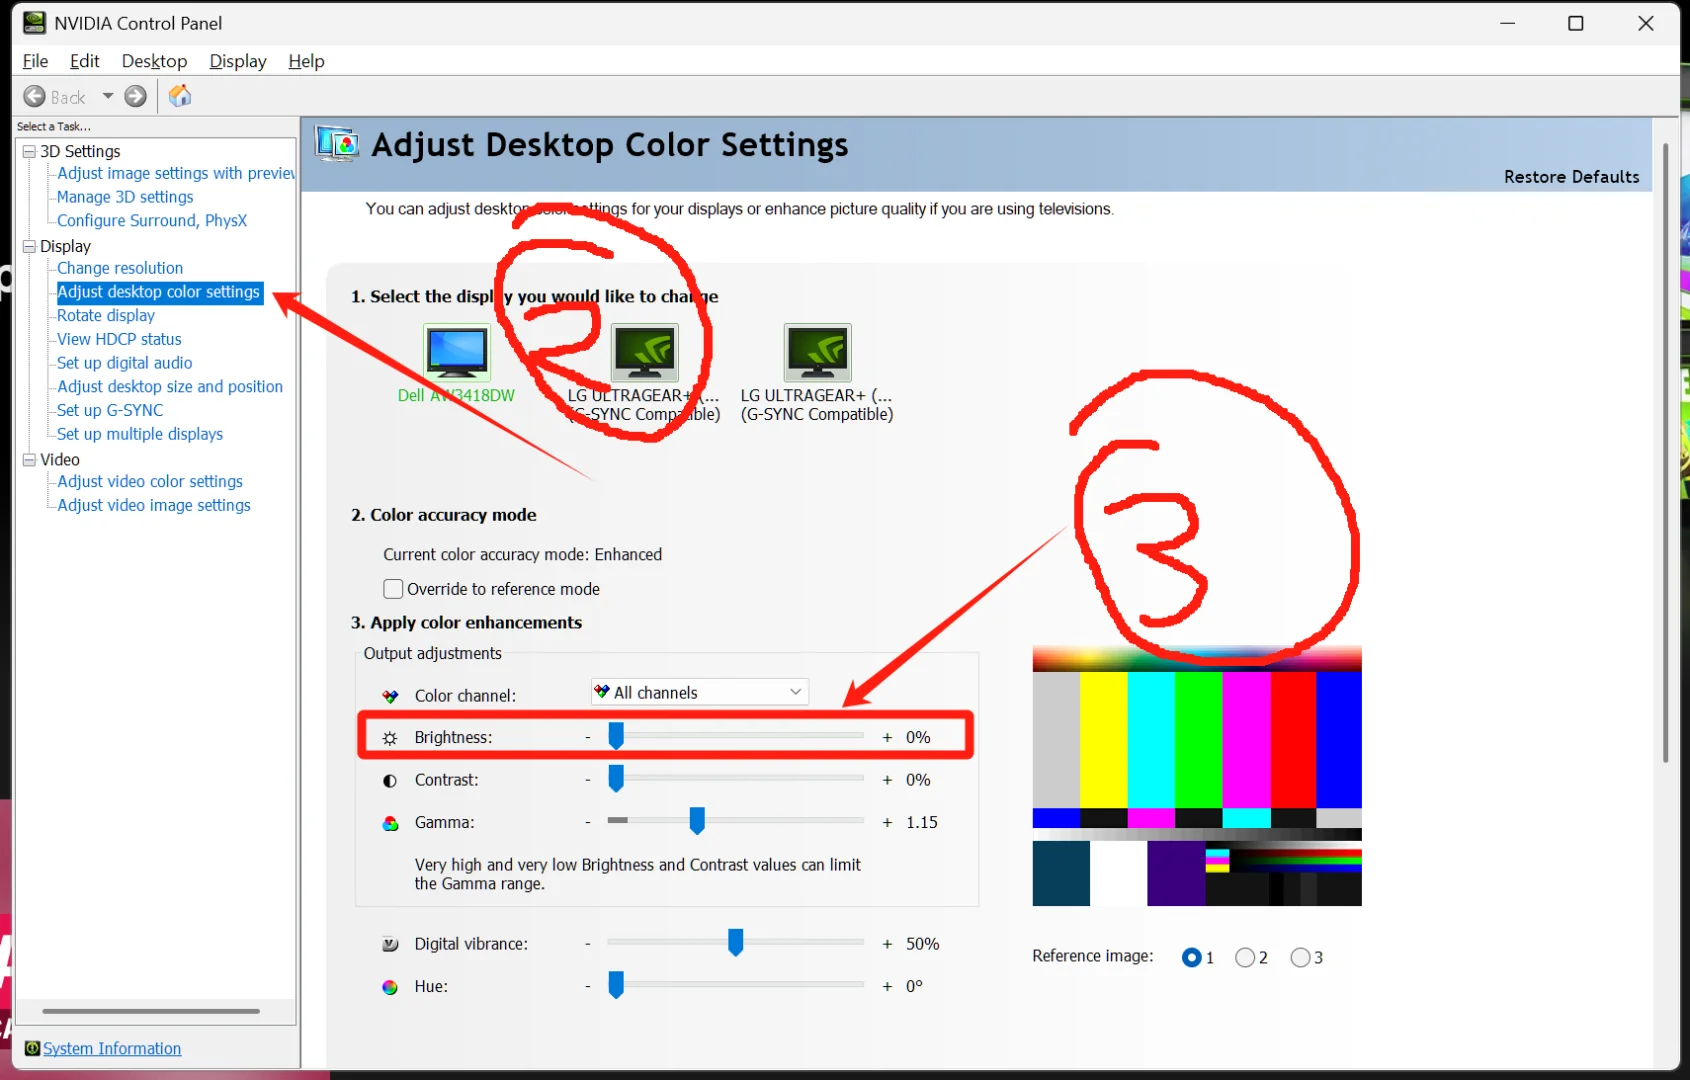The image size is (1690, 1080).
Task: Click the Gamma color icon
Action: 390,823
